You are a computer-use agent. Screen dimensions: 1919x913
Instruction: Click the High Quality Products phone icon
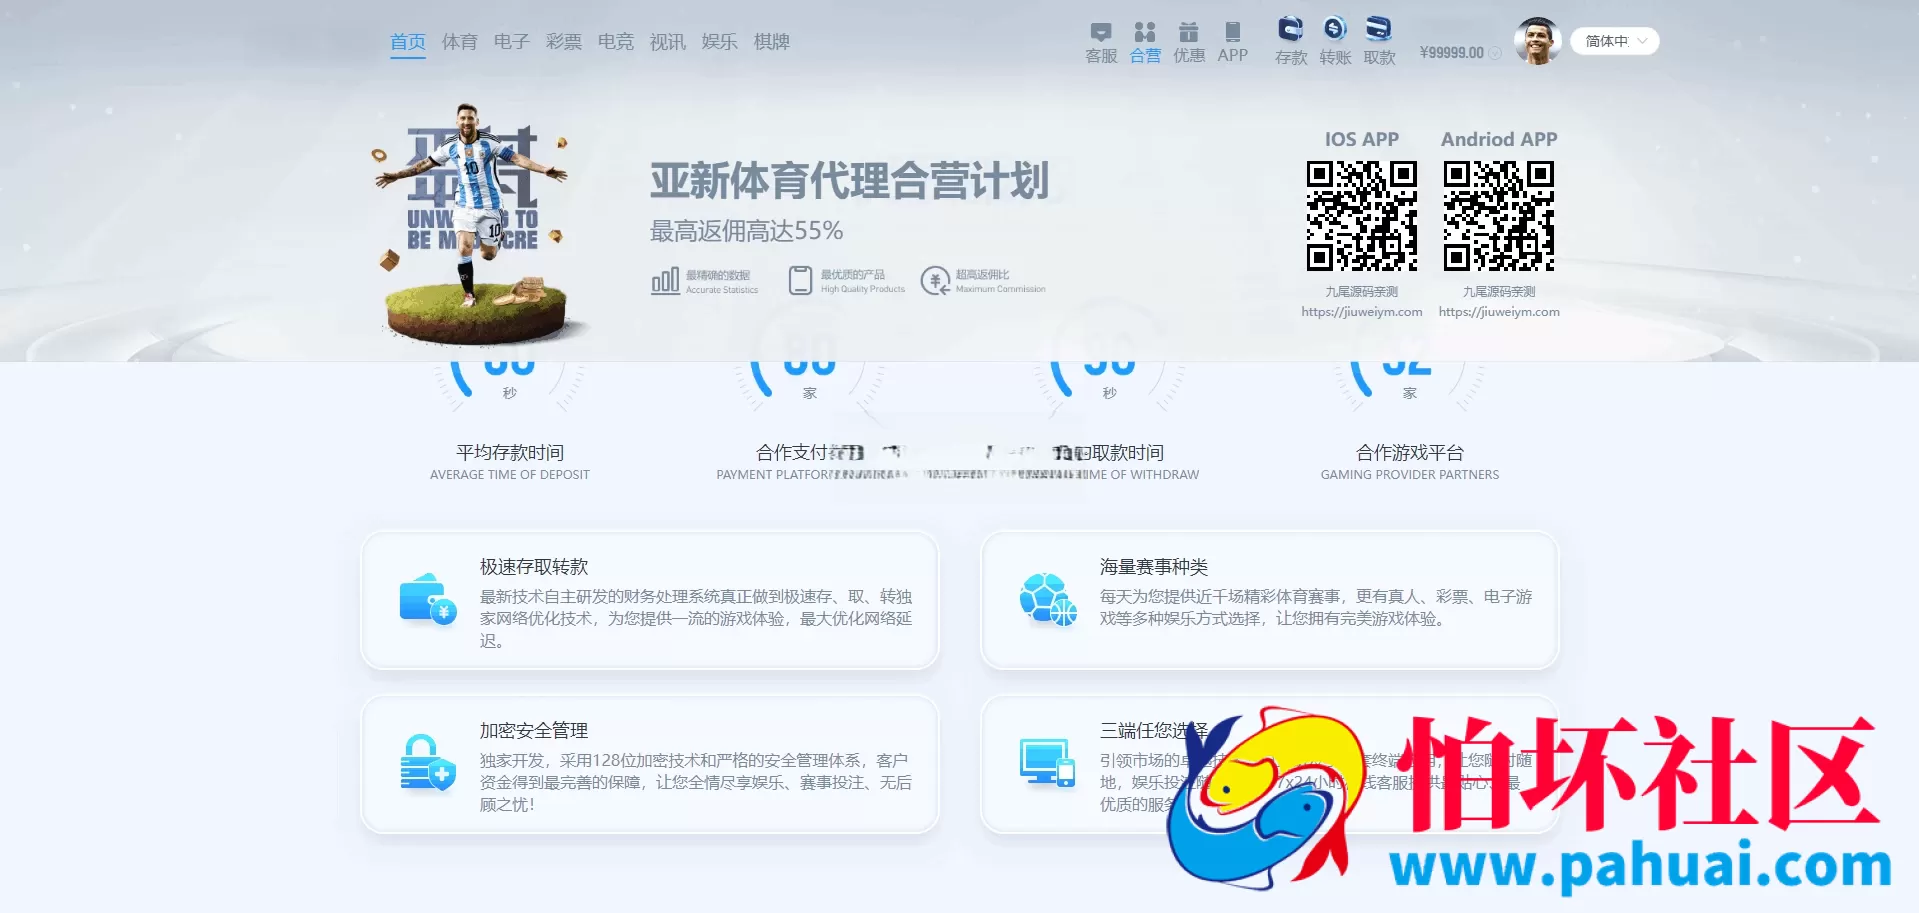[x=800, y=280]
